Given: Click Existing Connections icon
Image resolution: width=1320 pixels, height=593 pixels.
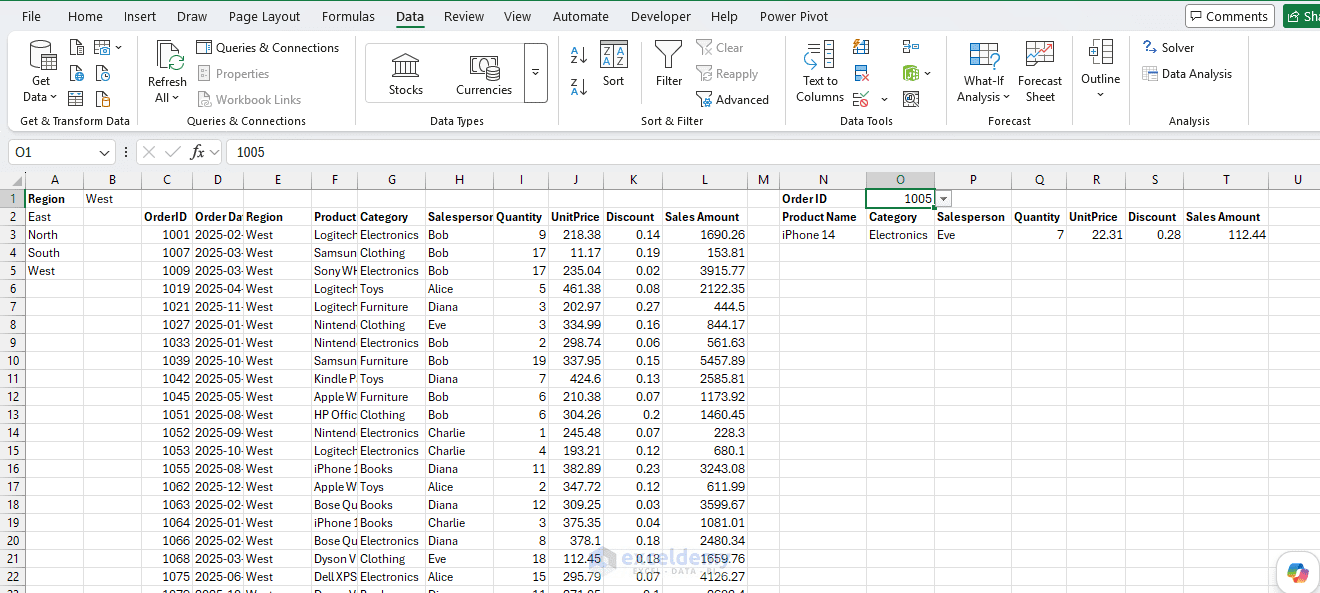Looking at the screenshot, I should click(103, 99).
